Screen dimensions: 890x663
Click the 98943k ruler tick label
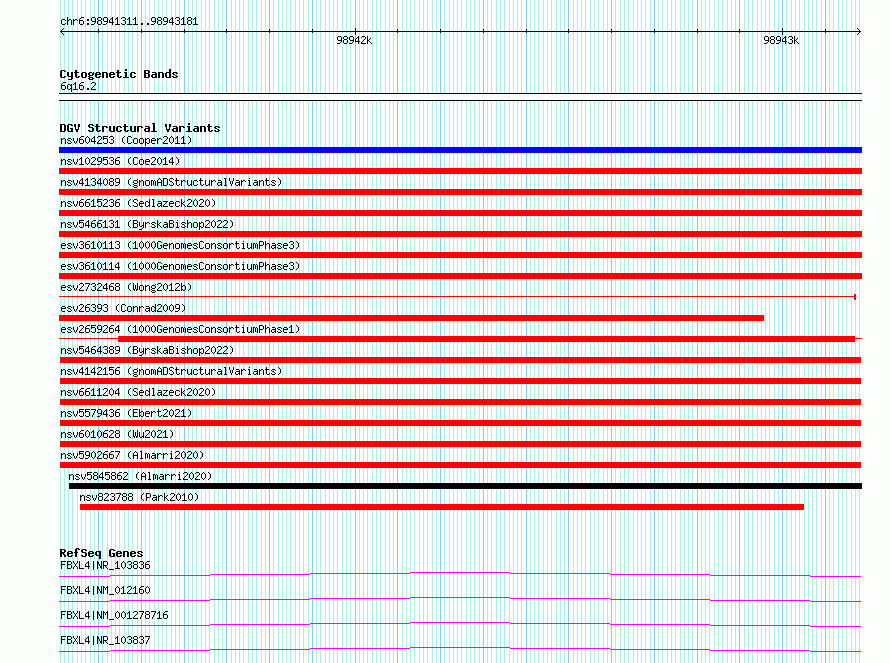[781, 40]
